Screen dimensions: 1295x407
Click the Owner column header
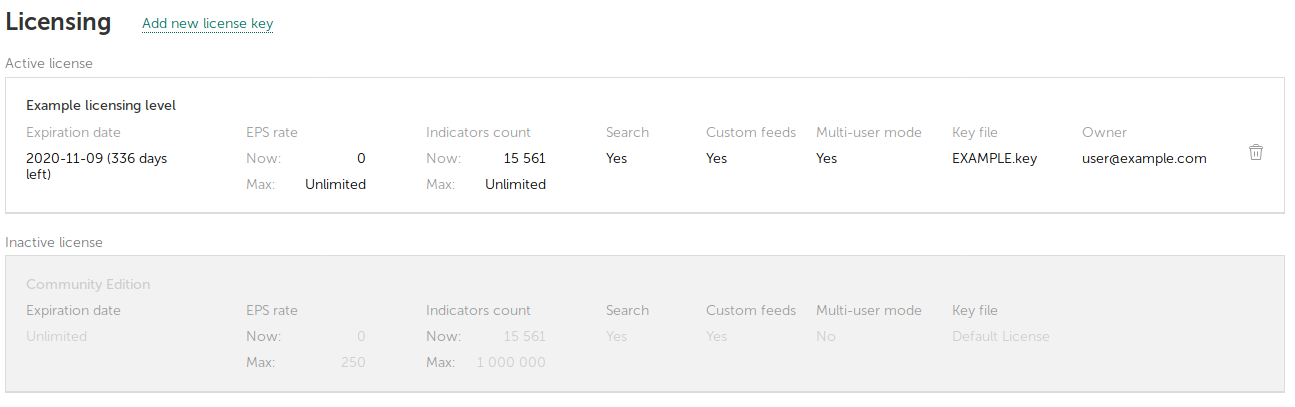1104,132
